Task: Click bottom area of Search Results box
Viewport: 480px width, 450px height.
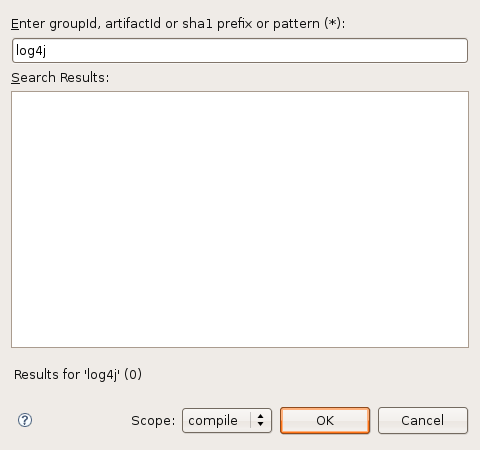Action: pos(240,332)
